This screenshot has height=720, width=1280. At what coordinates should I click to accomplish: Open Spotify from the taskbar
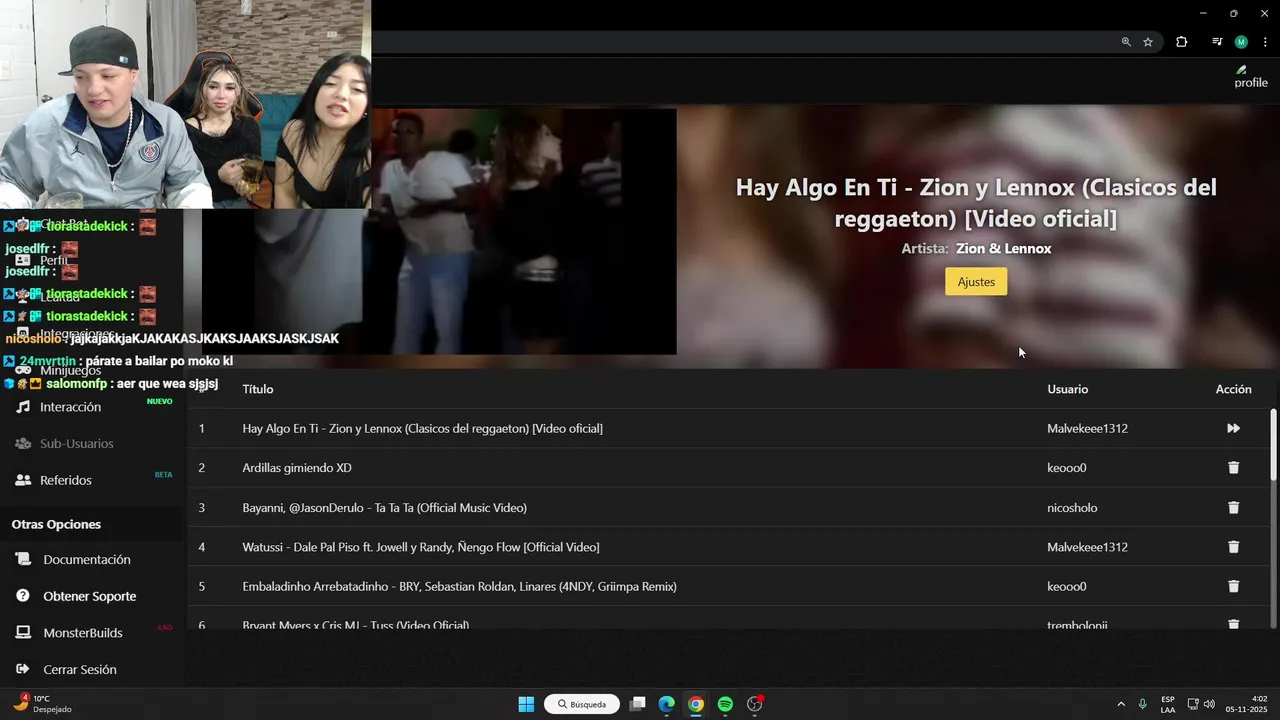(725, 704)
